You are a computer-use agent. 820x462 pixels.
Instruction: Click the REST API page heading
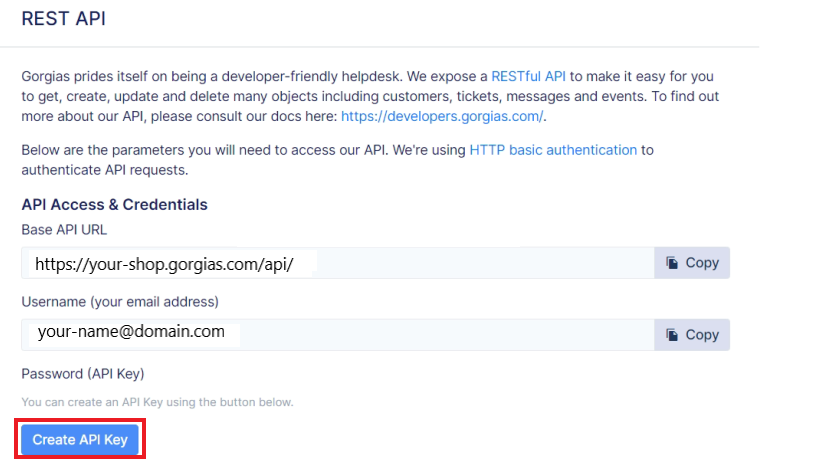(63, 18)
